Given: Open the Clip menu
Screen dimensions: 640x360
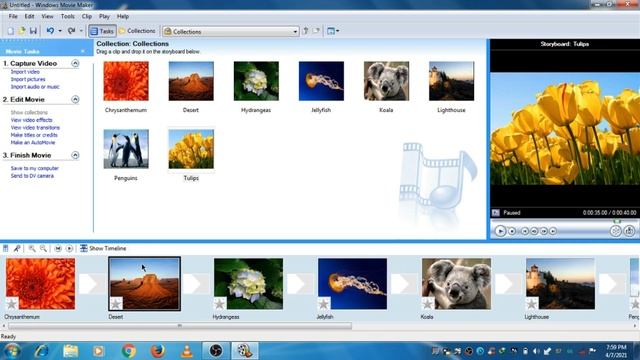Looking at the screenshot, I should [x=87, y=16].
